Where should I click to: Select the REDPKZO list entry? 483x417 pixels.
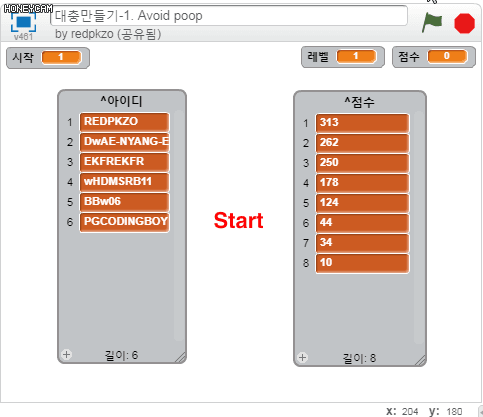124,122
